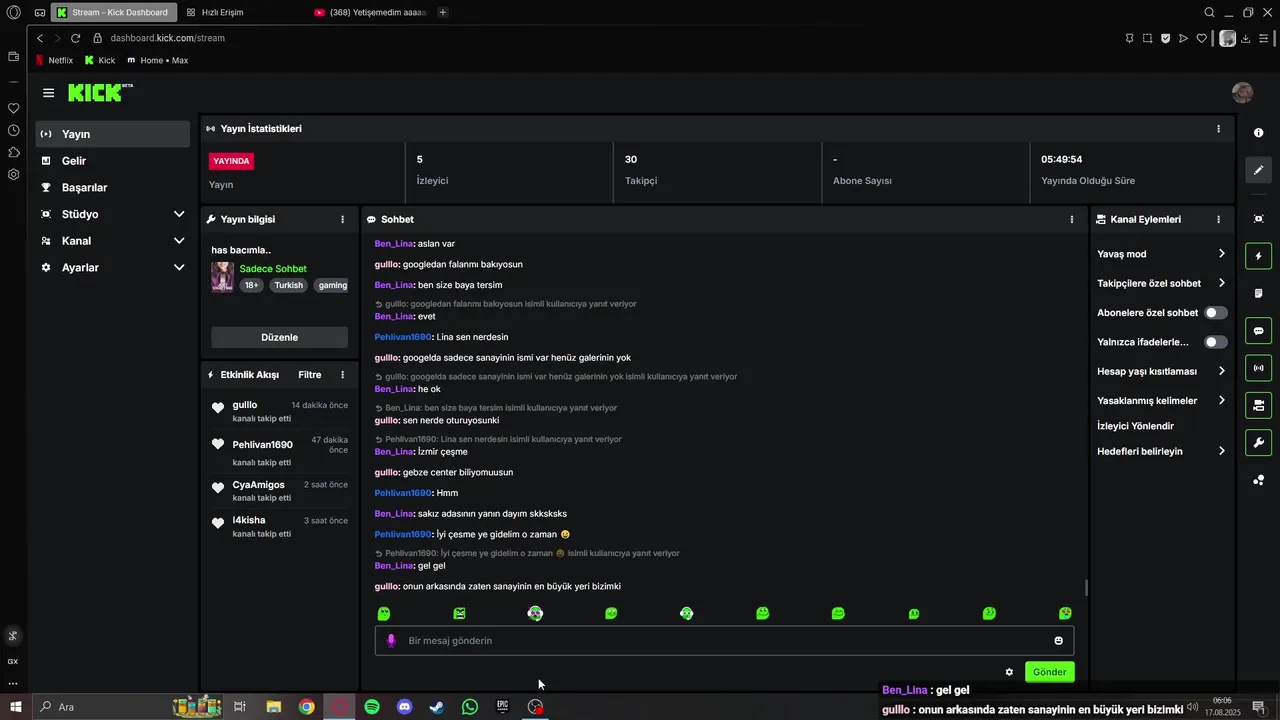Viewport: 1280px width, 720px height.
Task: Click the stream category thumbnail image
Action: 222,277
